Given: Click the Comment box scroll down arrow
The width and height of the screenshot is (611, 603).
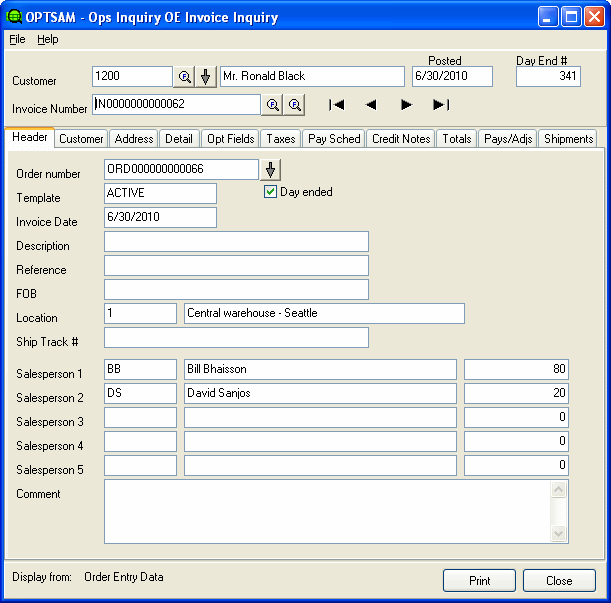Looking at the screenshot, I should pos(559,534).
